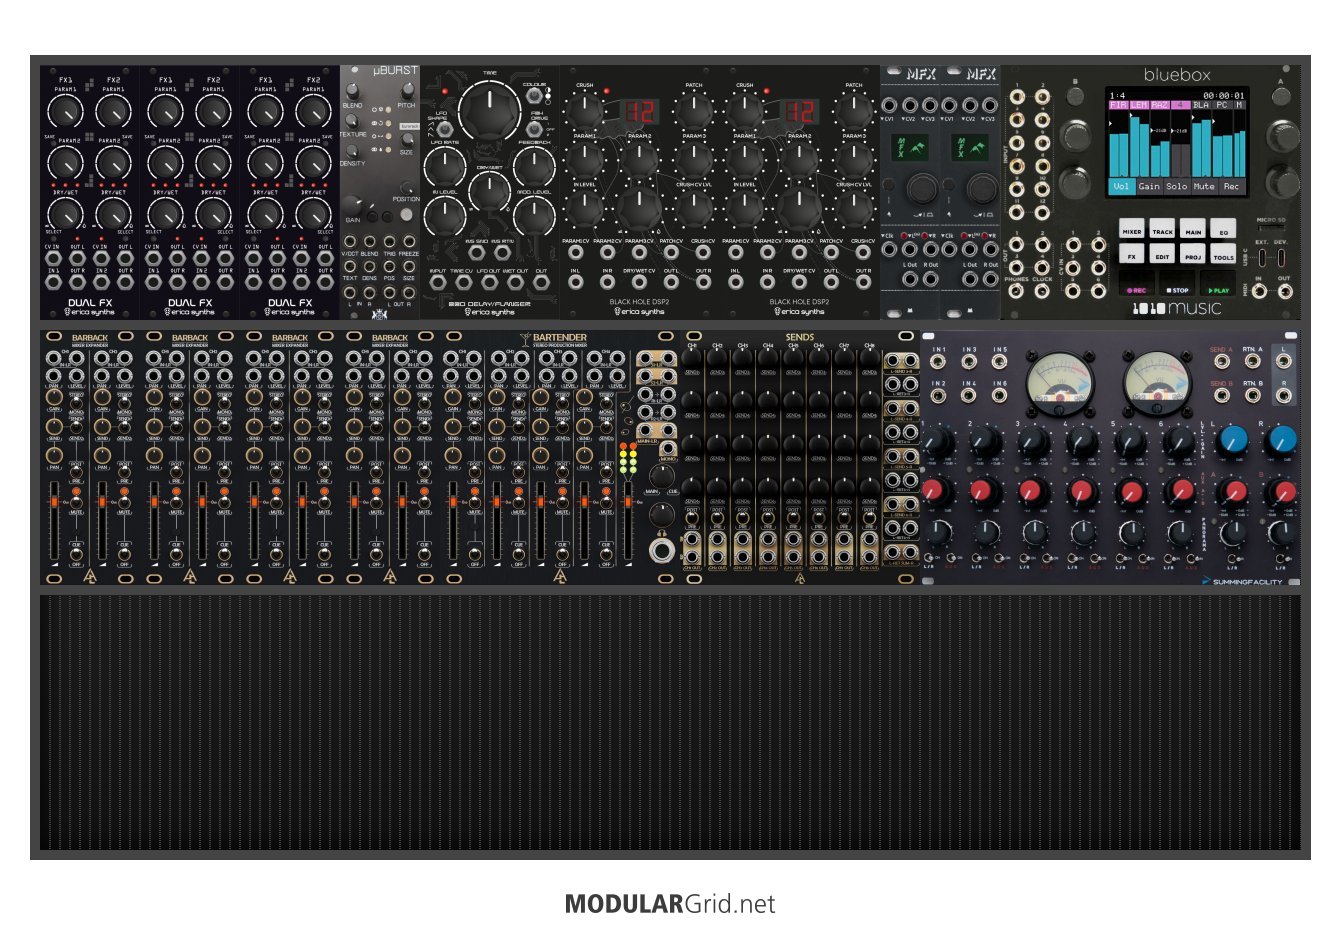This screenshot has height=925, width=1341.
Task: Select the Vol tab on bluebox screen
Action: point(1121,186)
